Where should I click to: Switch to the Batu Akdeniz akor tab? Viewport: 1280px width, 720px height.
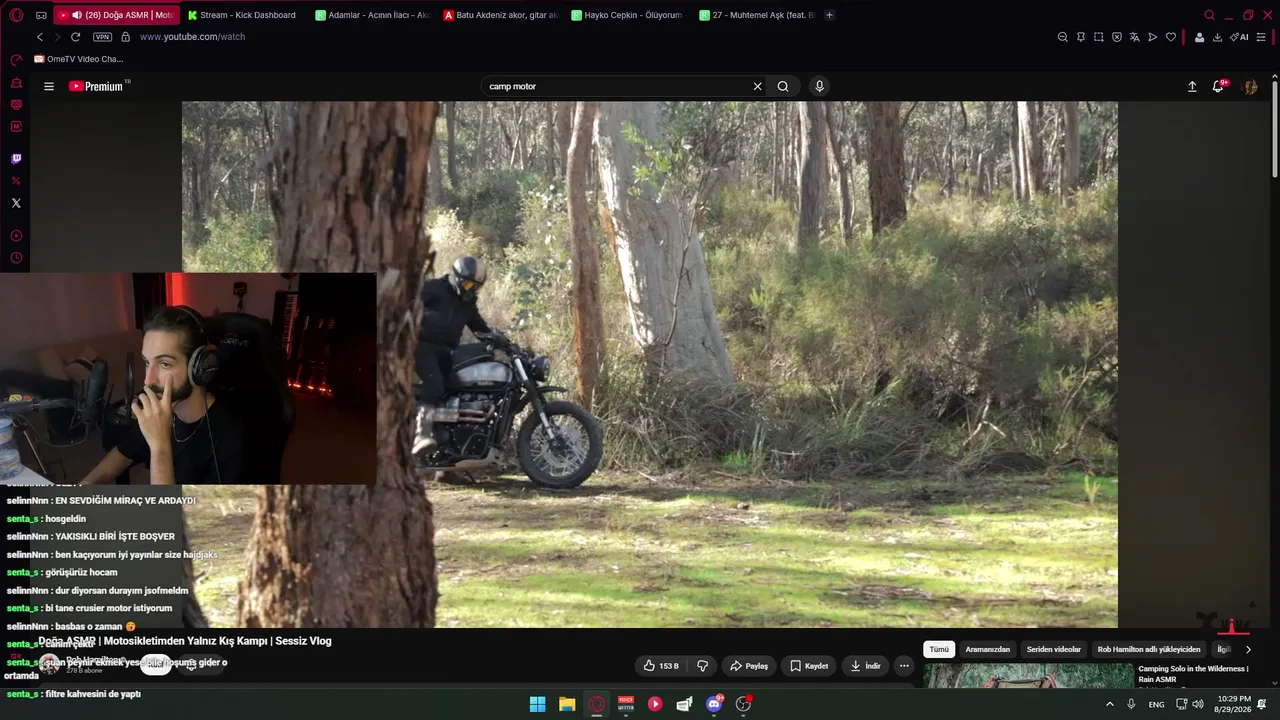click(x=499, y=15)
